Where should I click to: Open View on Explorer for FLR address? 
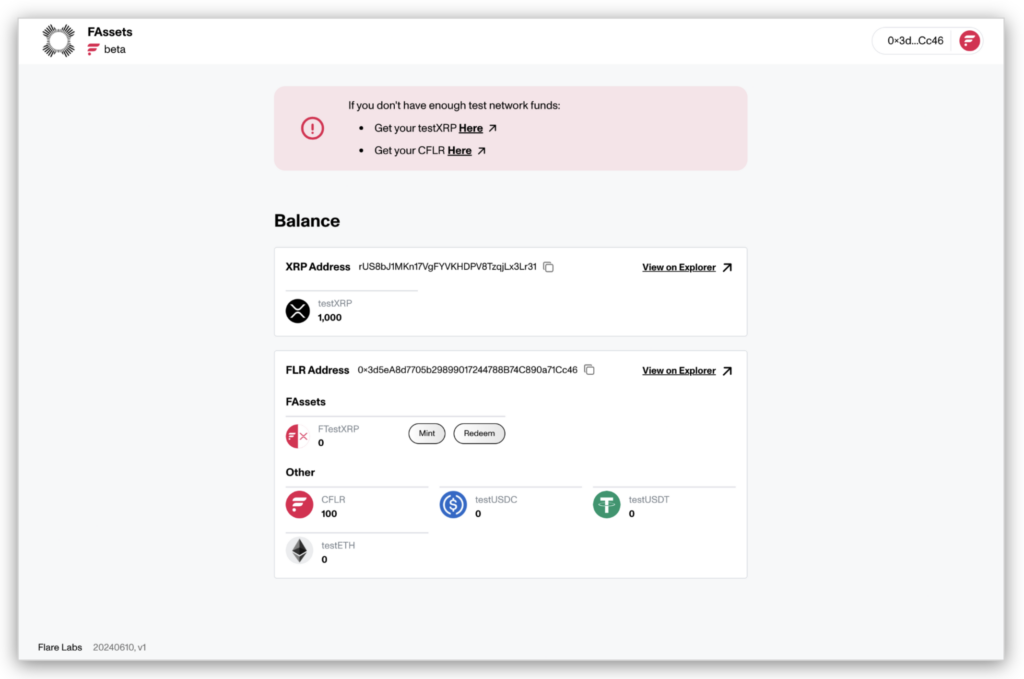pyautogui.click(x=686, y=371)
